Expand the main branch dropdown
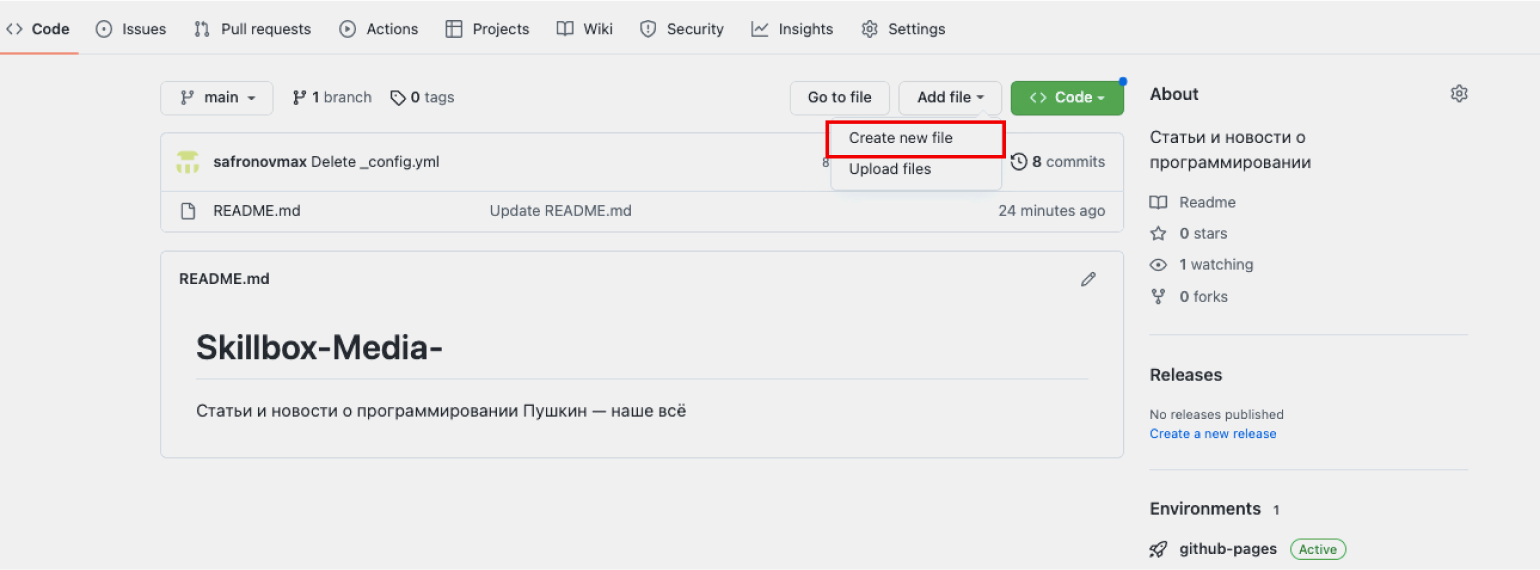1540x570 pixels. click(x=217, y=98)
